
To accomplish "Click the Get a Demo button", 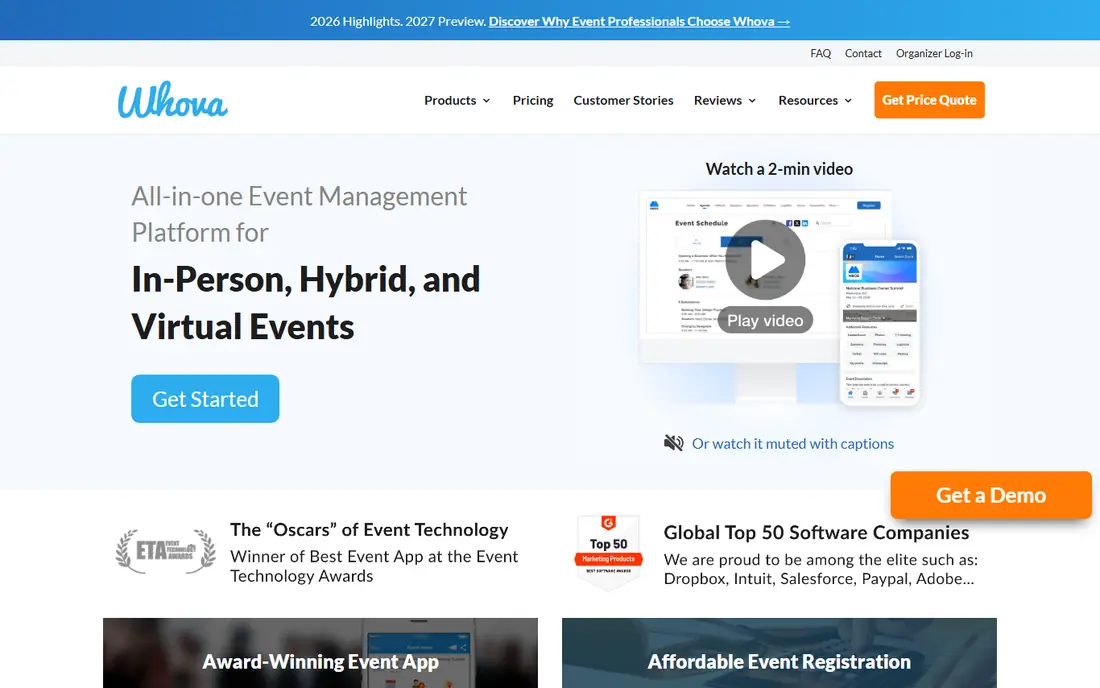I will [x=991, y=495].
